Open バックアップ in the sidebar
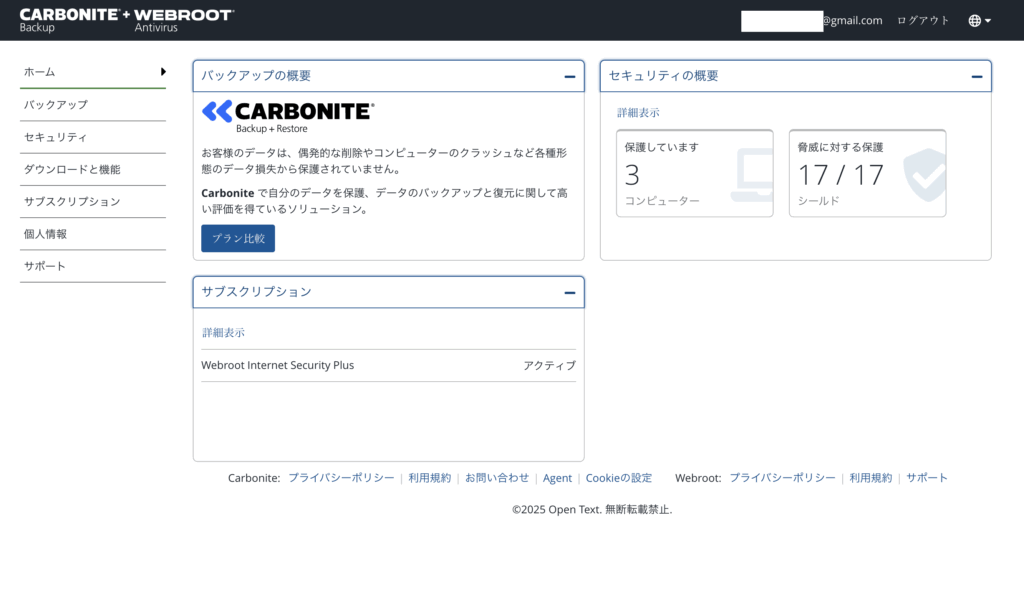Viewport: 1024px width, 592px height. coord(92,105)
